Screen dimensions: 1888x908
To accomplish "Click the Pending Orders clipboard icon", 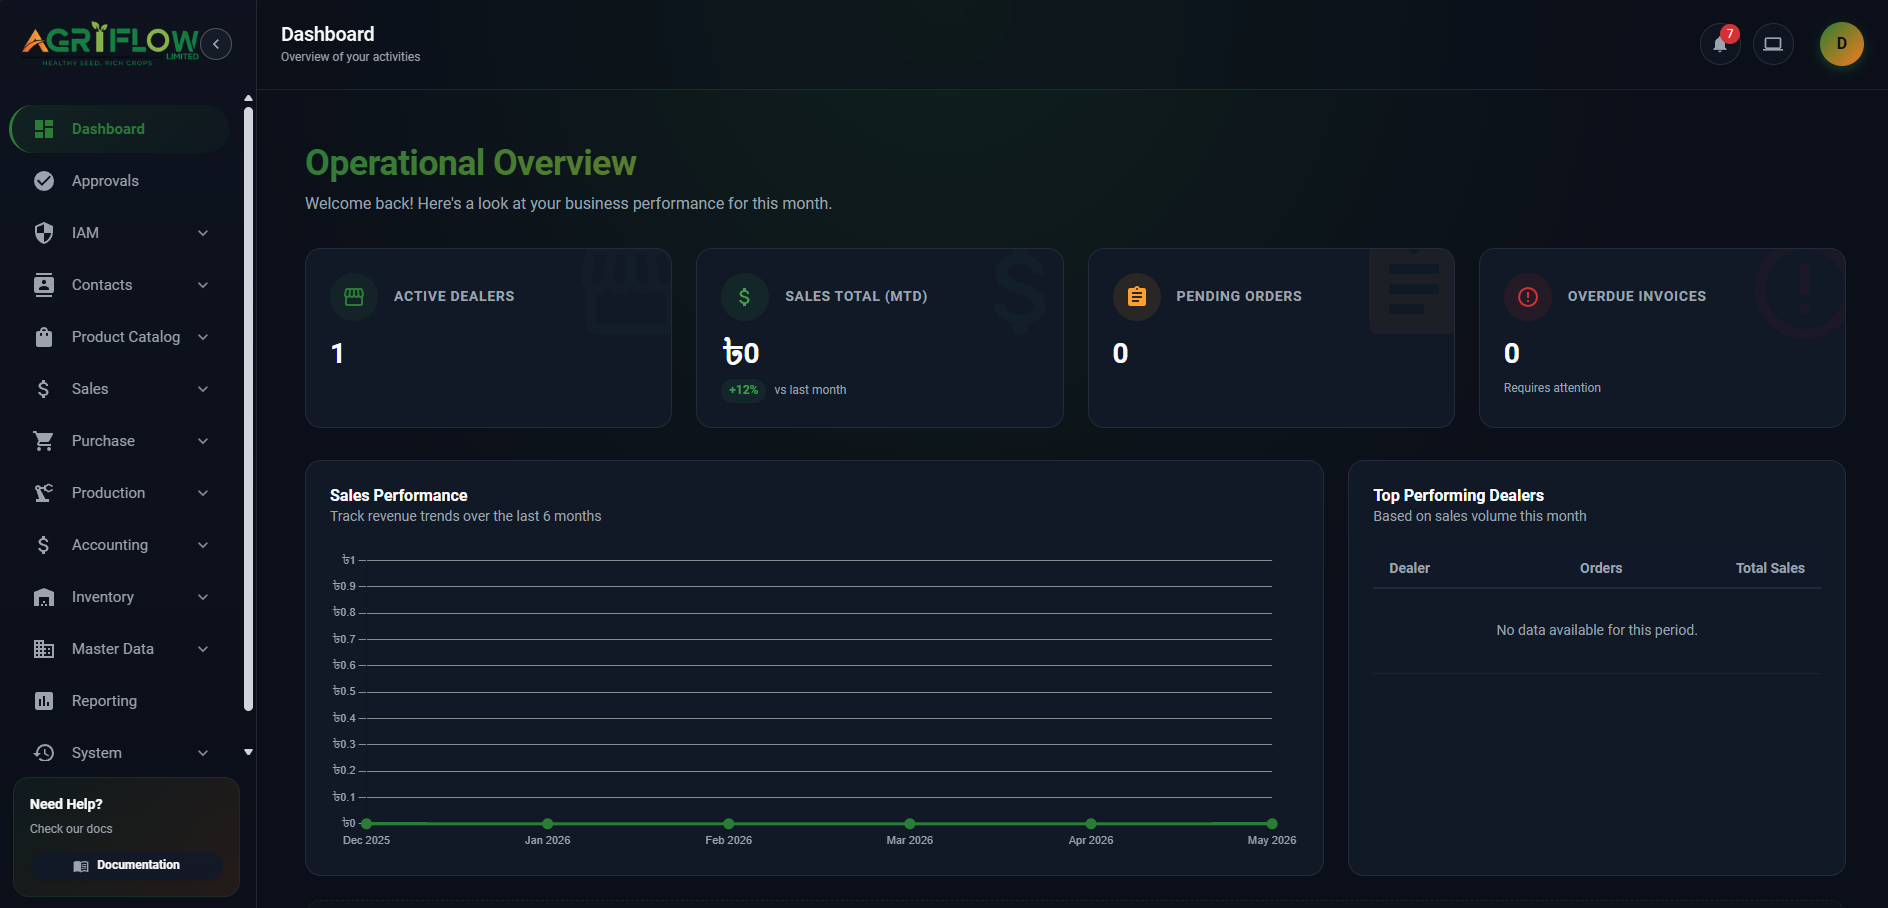I will pyautogui.click(x=1136, y=297).
